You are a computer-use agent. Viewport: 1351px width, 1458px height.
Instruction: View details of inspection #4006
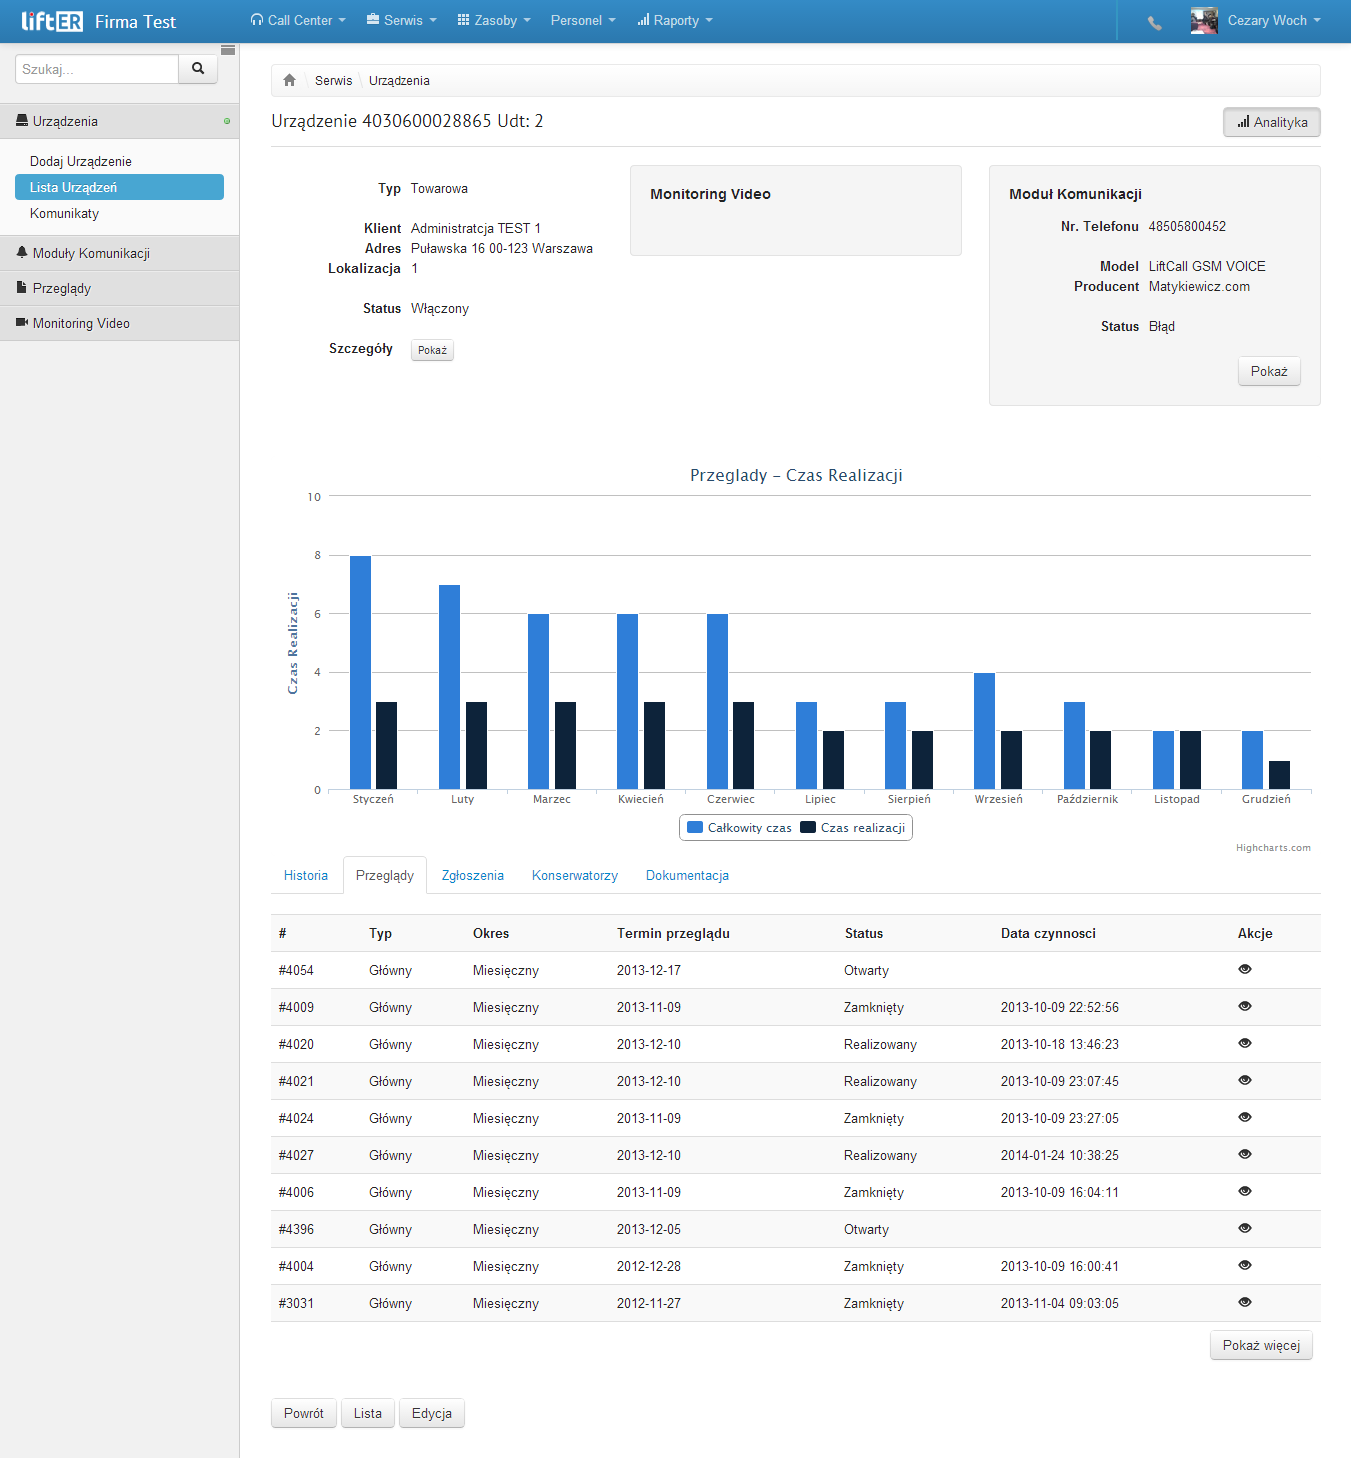tap(1245, 1191)
